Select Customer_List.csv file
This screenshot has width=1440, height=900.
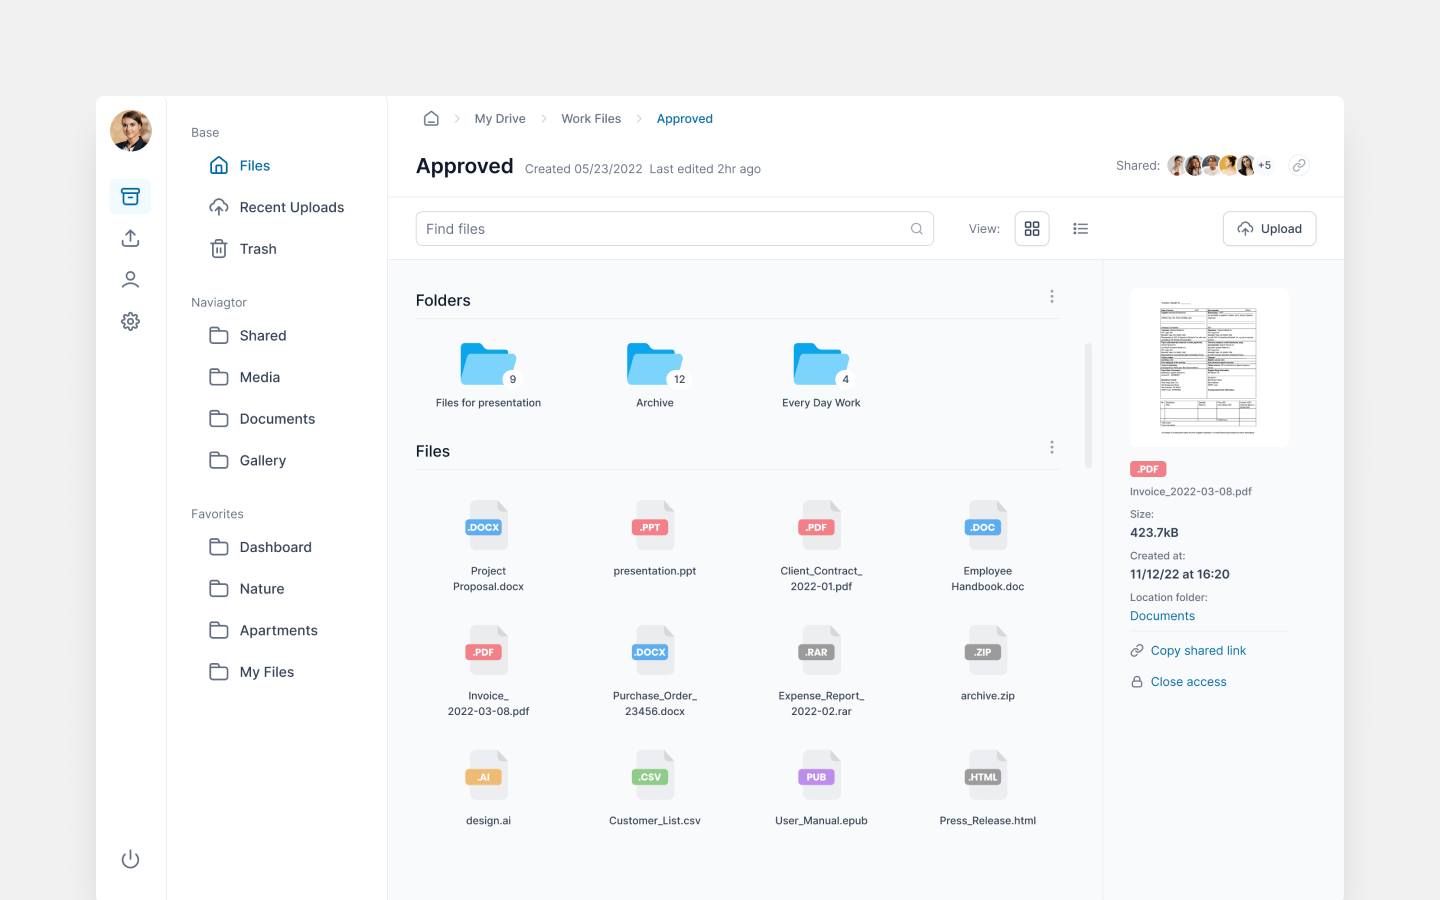655,789
